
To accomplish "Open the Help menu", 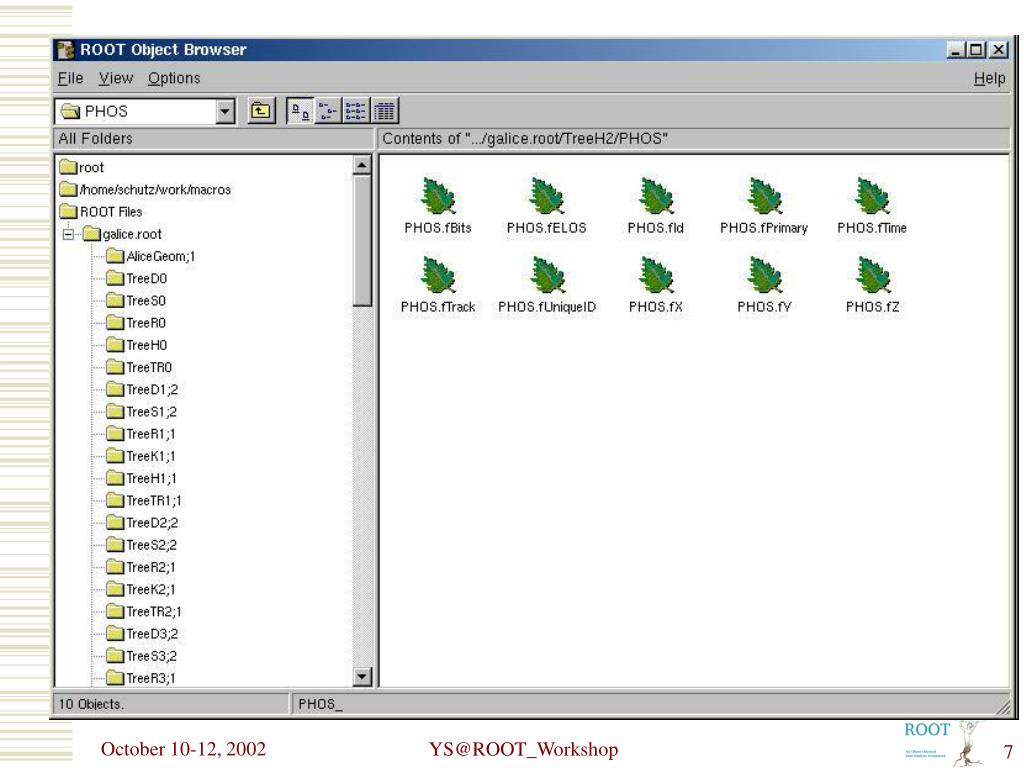I will click(x=989, y=78).
